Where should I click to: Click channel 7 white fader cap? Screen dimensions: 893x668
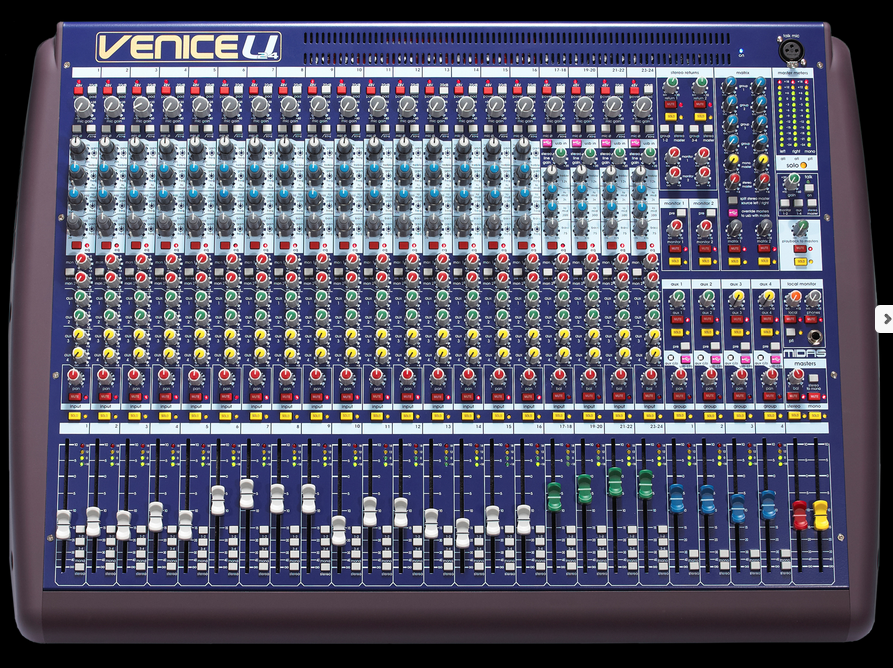point(247,494)
